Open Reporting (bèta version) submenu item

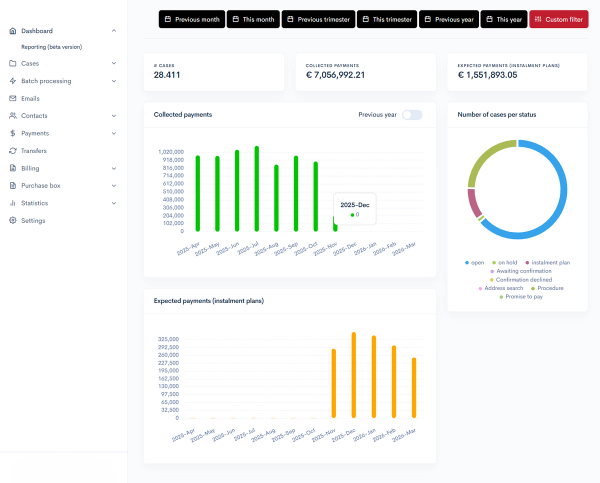51,47
